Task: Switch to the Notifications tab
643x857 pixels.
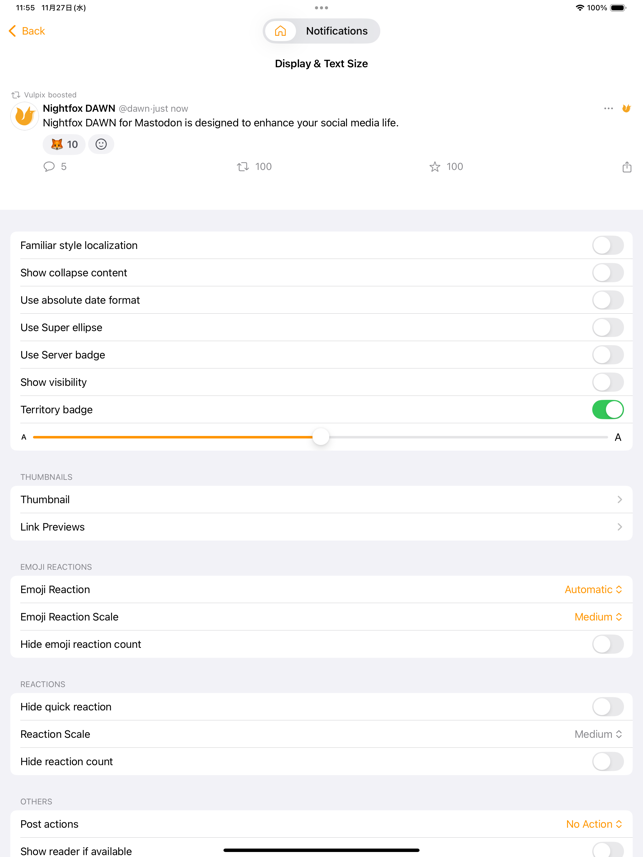Action: tap(337, 31)
